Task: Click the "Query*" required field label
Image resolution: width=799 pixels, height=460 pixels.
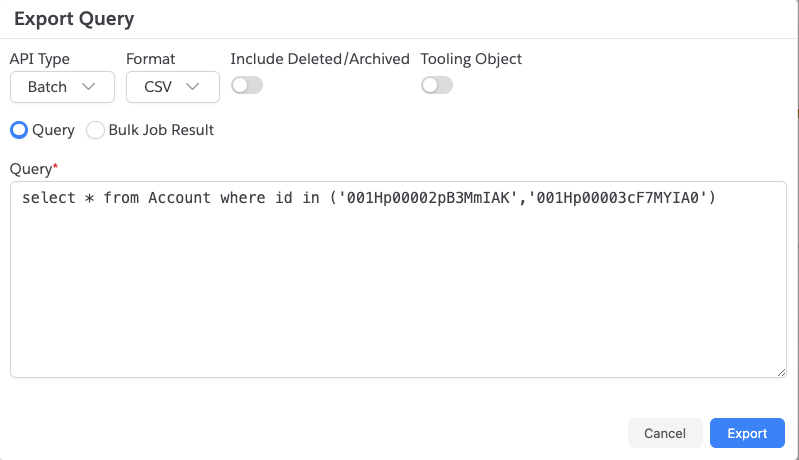Action: (x=34, y=169)
